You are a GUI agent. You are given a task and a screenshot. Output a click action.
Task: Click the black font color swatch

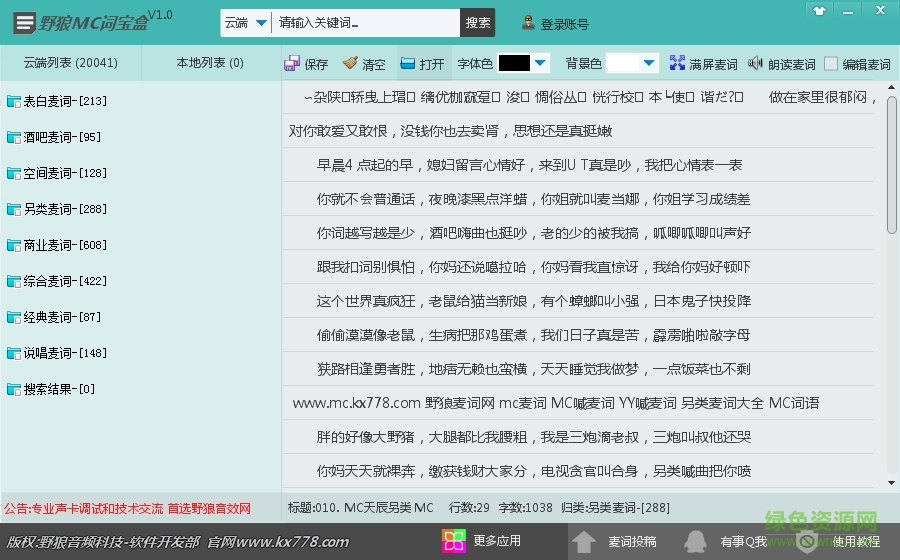click(x=514, y=63)
